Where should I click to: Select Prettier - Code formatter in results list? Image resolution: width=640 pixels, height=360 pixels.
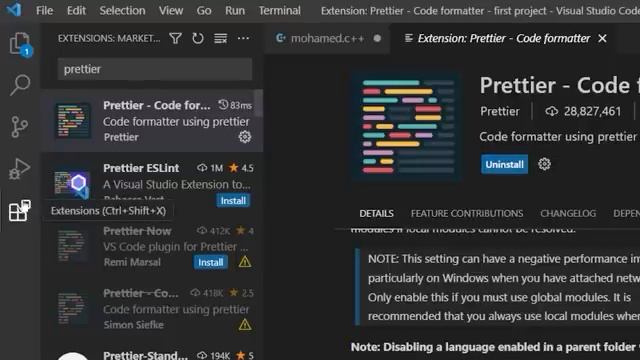[152, 121]
